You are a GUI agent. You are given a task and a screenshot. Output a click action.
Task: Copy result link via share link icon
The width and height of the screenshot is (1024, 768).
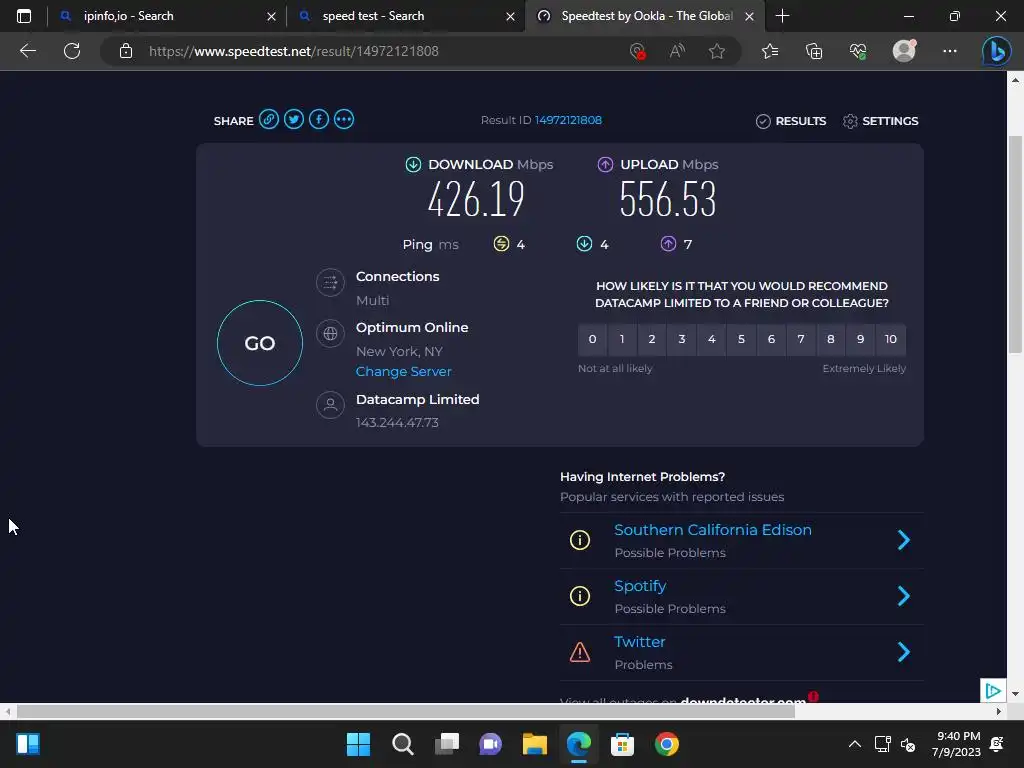(268, 120)
